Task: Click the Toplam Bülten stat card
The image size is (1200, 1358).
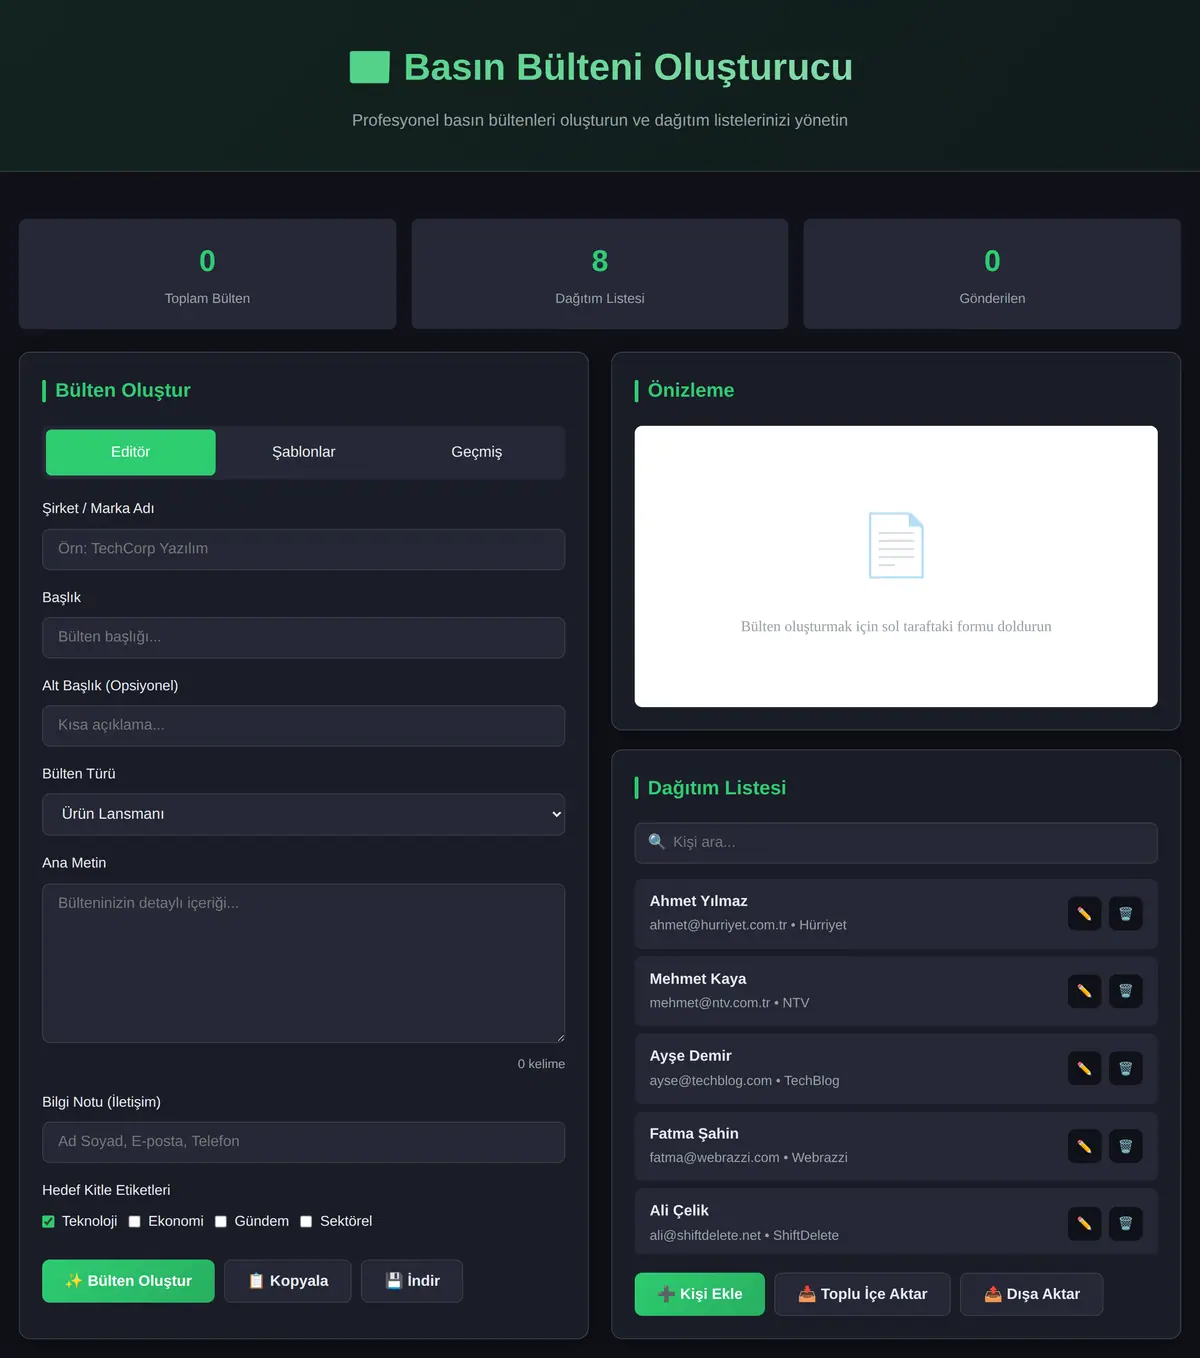Action: [x=207, y=274]
